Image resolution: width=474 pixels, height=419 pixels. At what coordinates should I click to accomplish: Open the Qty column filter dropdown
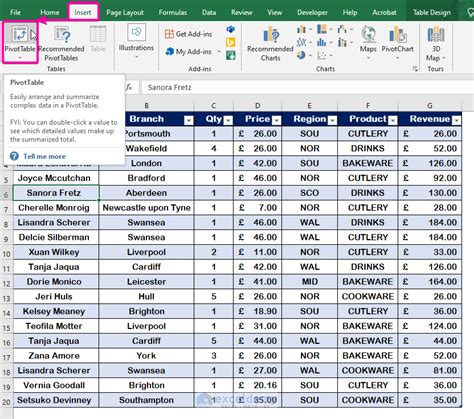[228, 120]
